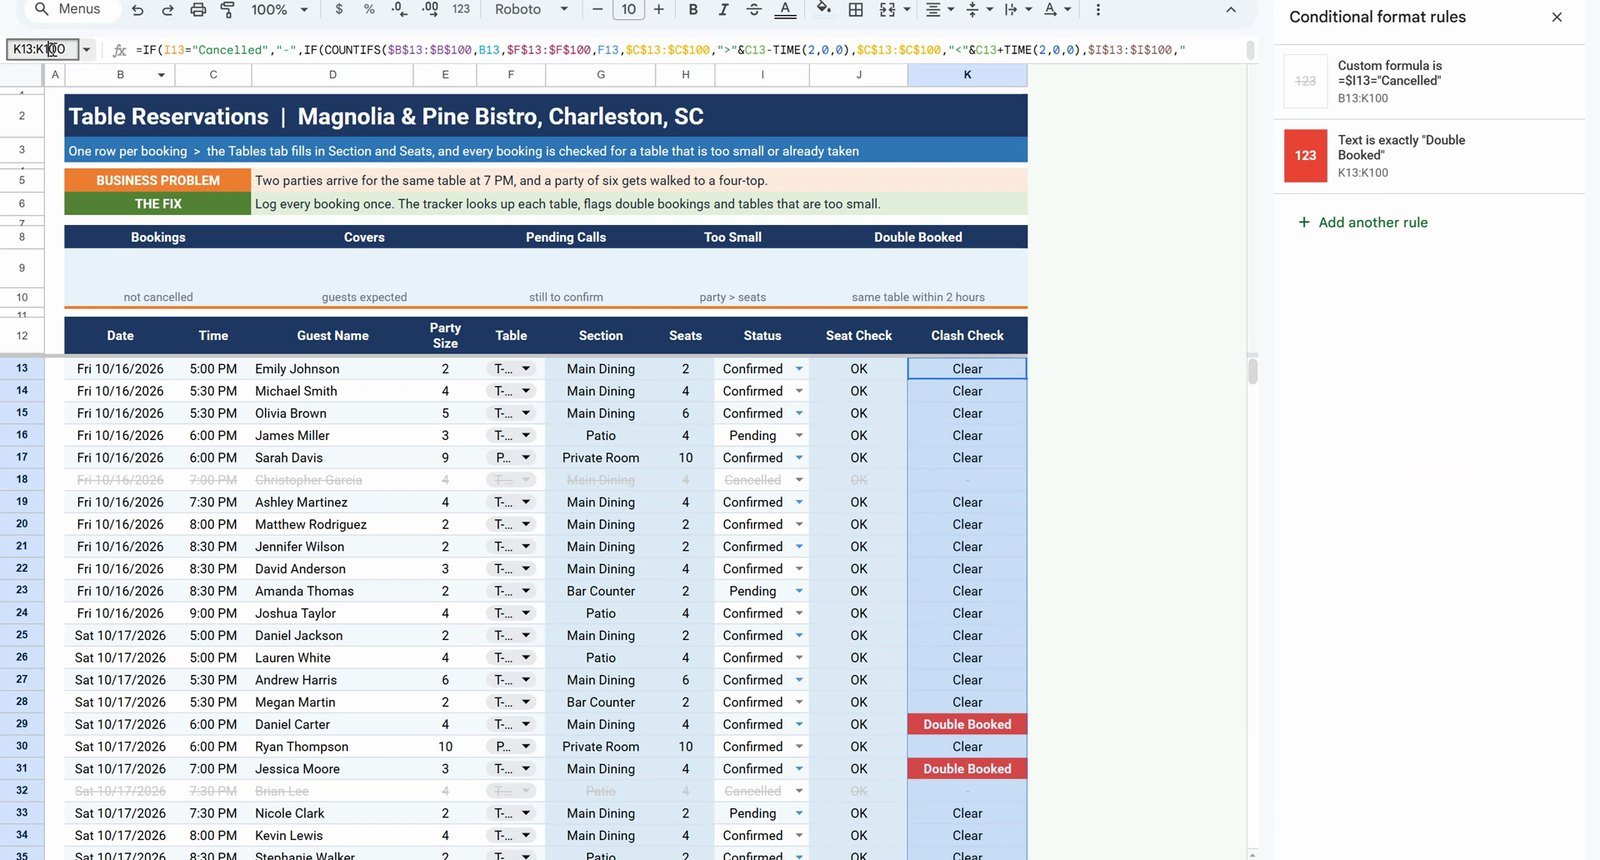Open the 123 number format menu
This screenshot has width=1600, height=860.
tap(461, 10)
